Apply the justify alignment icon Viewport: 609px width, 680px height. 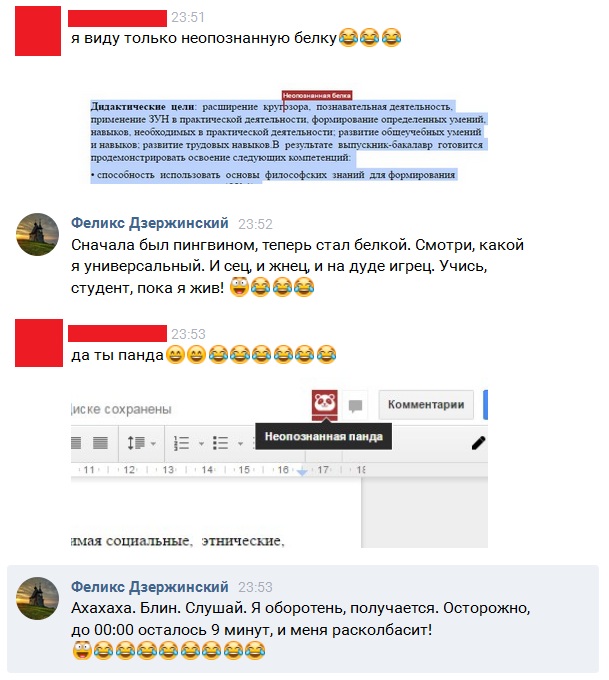click(101, 443)
